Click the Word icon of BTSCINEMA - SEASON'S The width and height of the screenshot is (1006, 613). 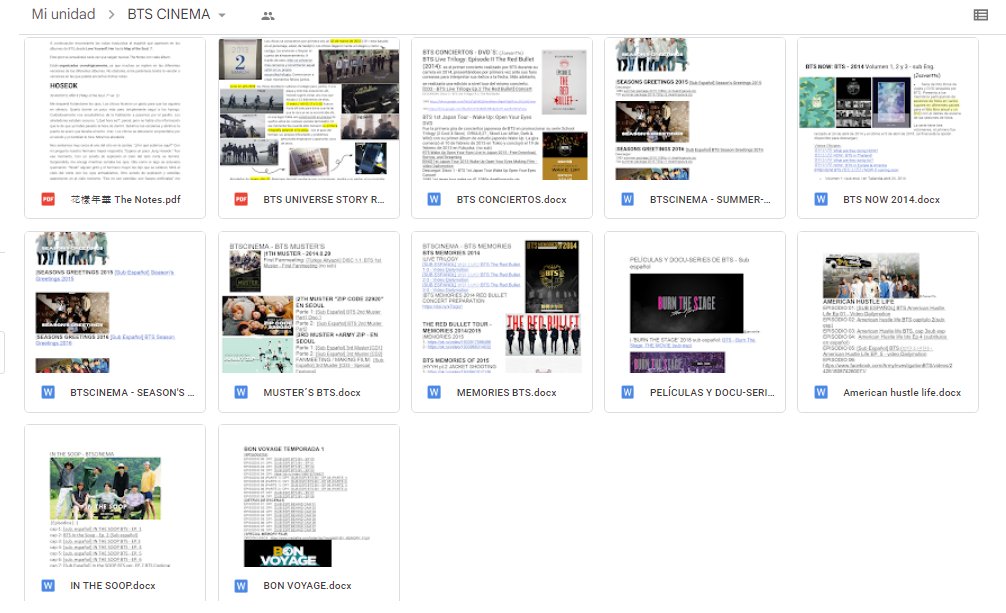[48, 392]
